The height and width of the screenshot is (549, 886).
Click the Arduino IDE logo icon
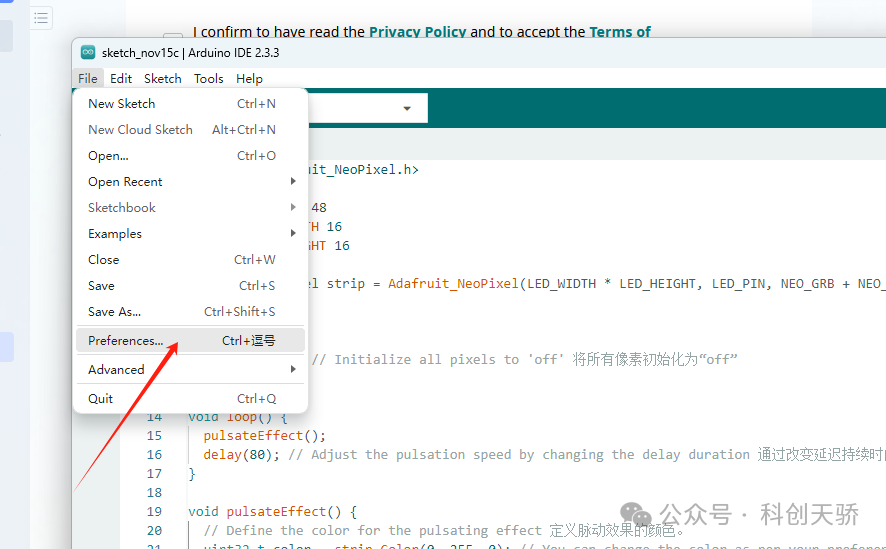88,52
